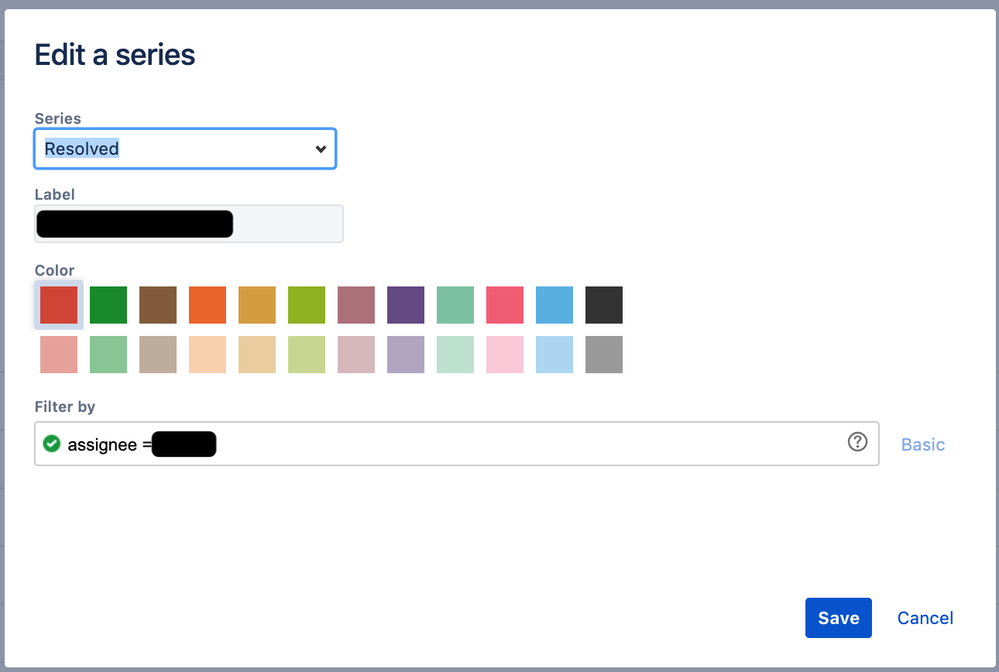
Task: Choose the dark green color swatch
Action: coord(108,305)
